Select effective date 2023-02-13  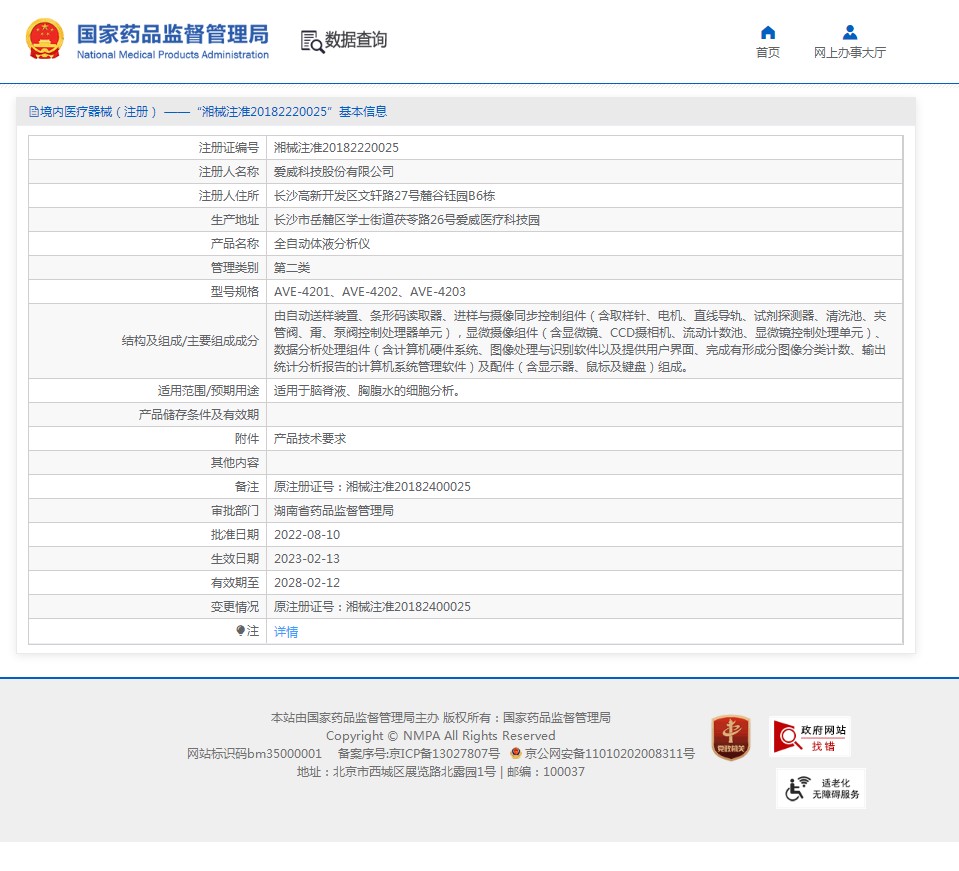pyautogui.click(x=306, y=558)
